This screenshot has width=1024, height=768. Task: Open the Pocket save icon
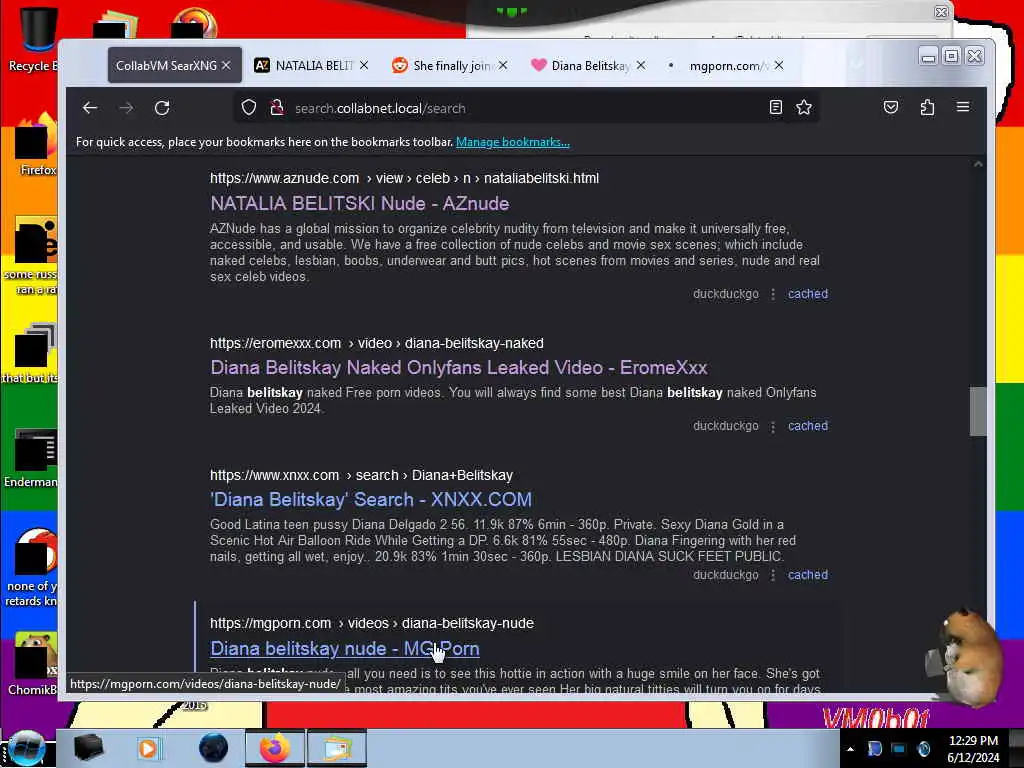891,107
